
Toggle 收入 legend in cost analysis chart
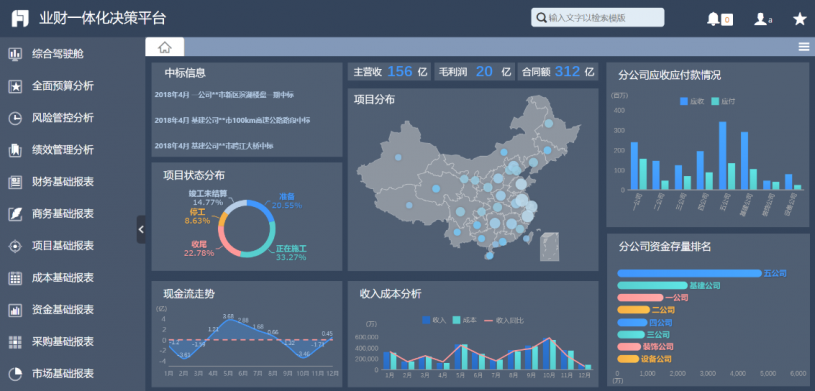pos(434,320)
